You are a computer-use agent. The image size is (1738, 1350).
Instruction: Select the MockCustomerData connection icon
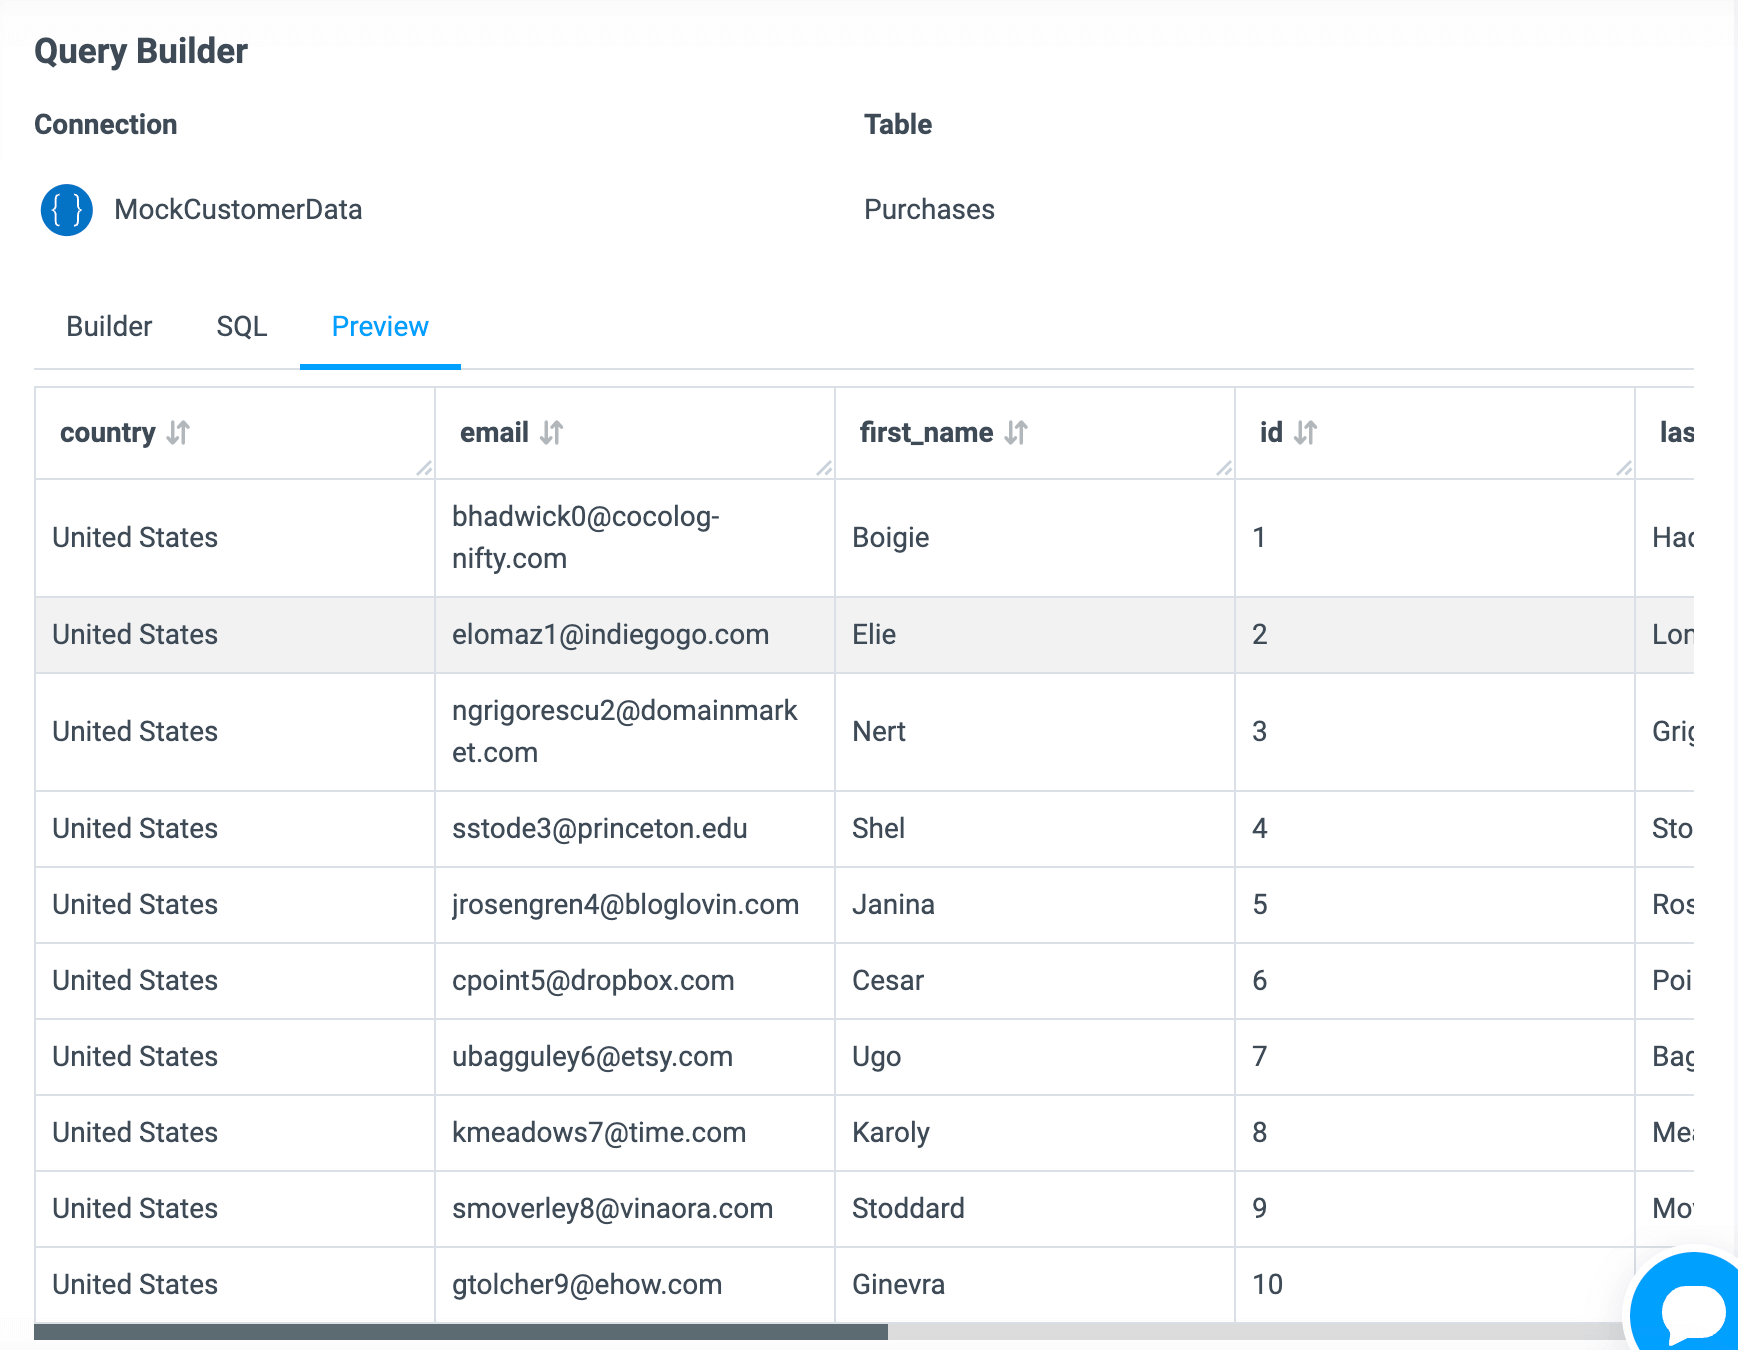65,210
